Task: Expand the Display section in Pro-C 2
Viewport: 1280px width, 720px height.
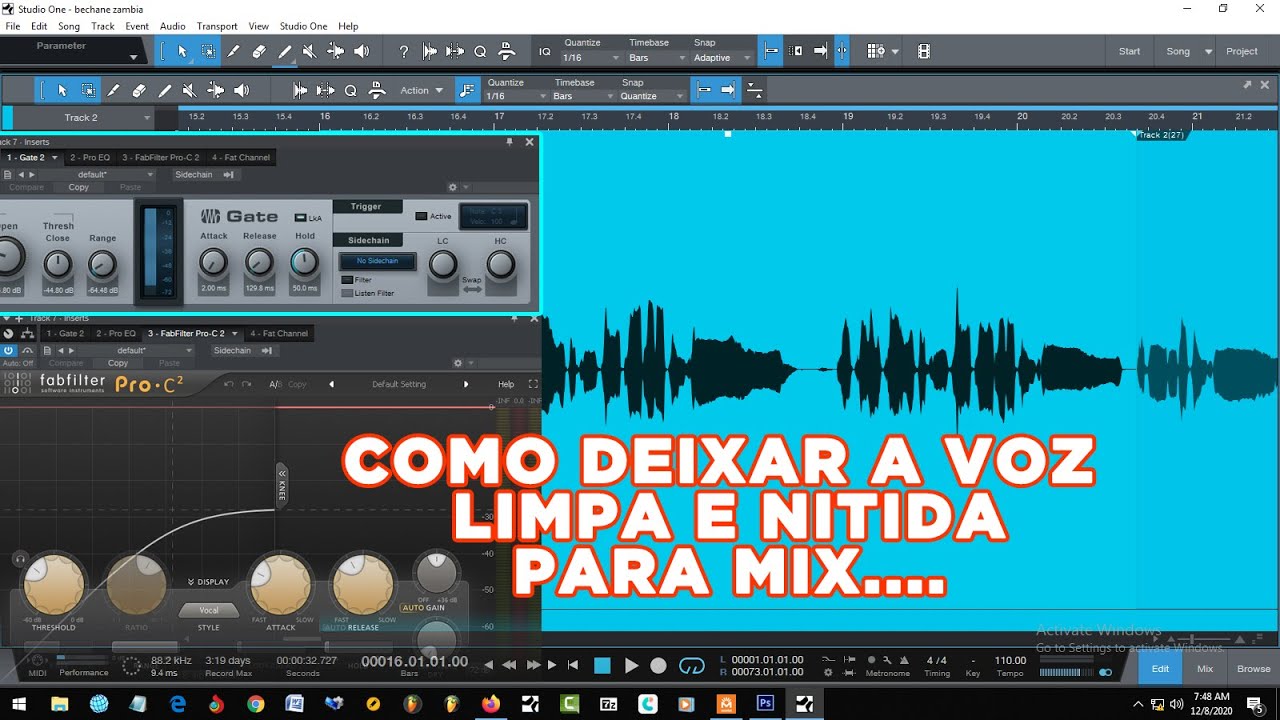Action: (208, 581)
